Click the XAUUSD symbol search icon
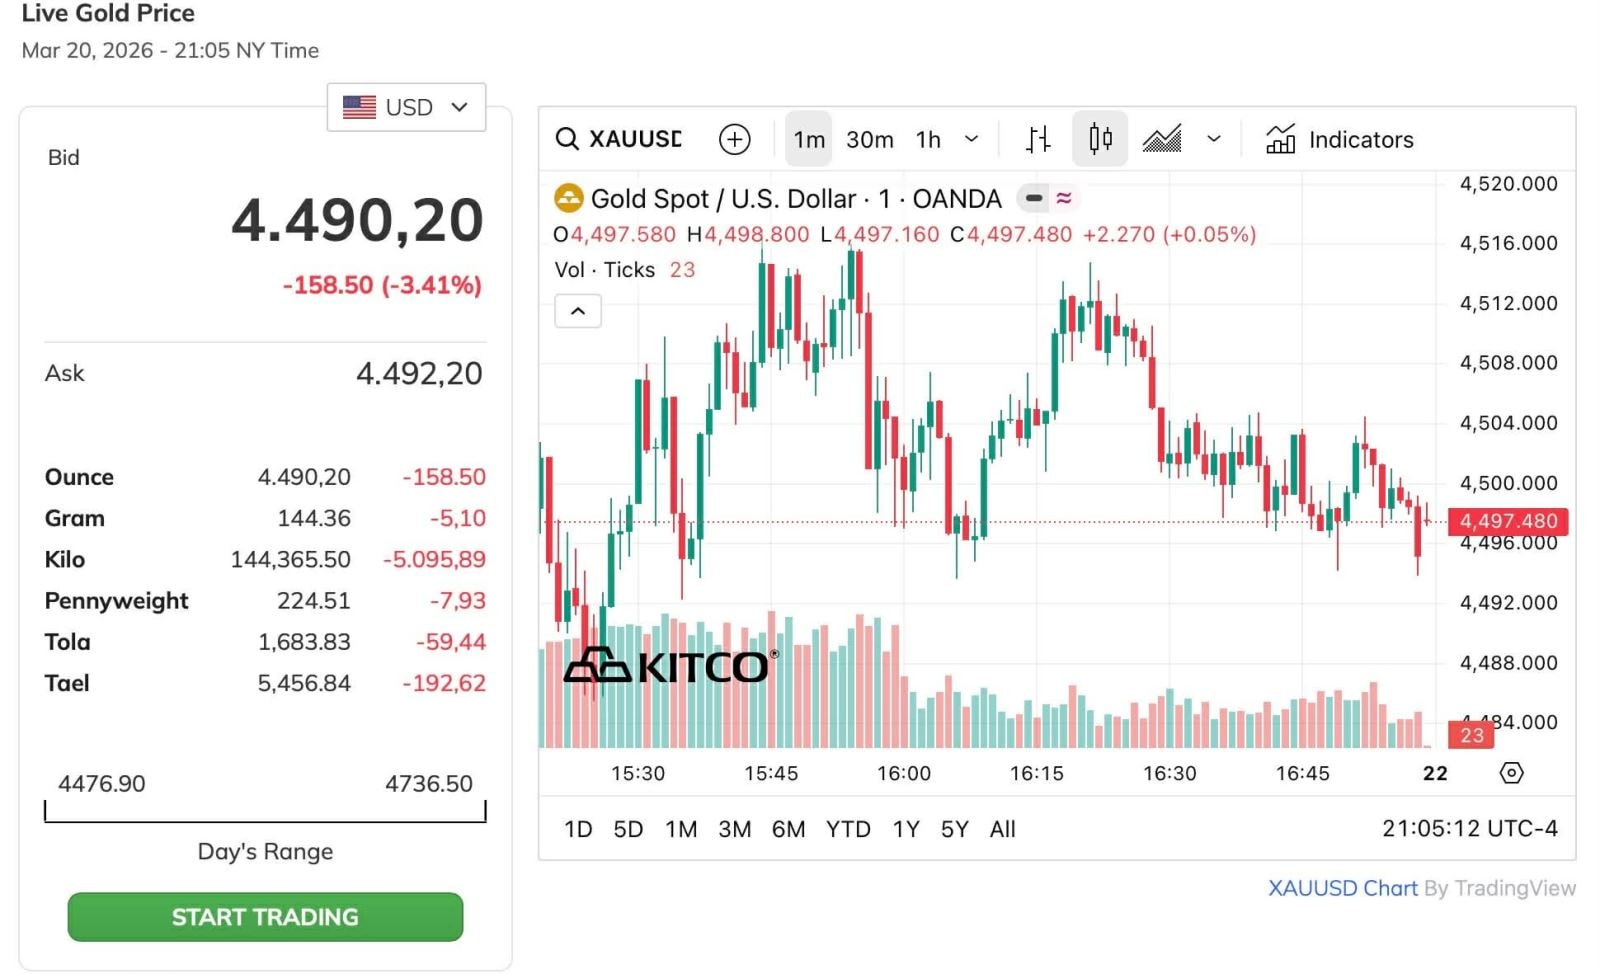 567,139
